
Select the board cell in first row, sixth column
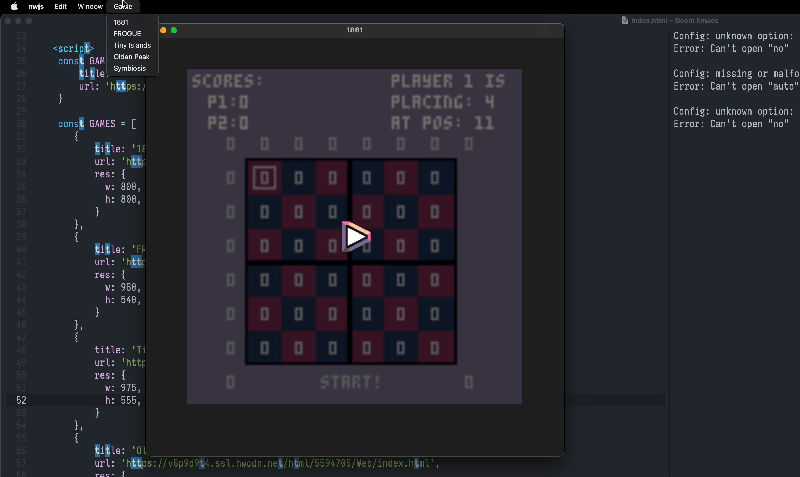pos(435,178)
